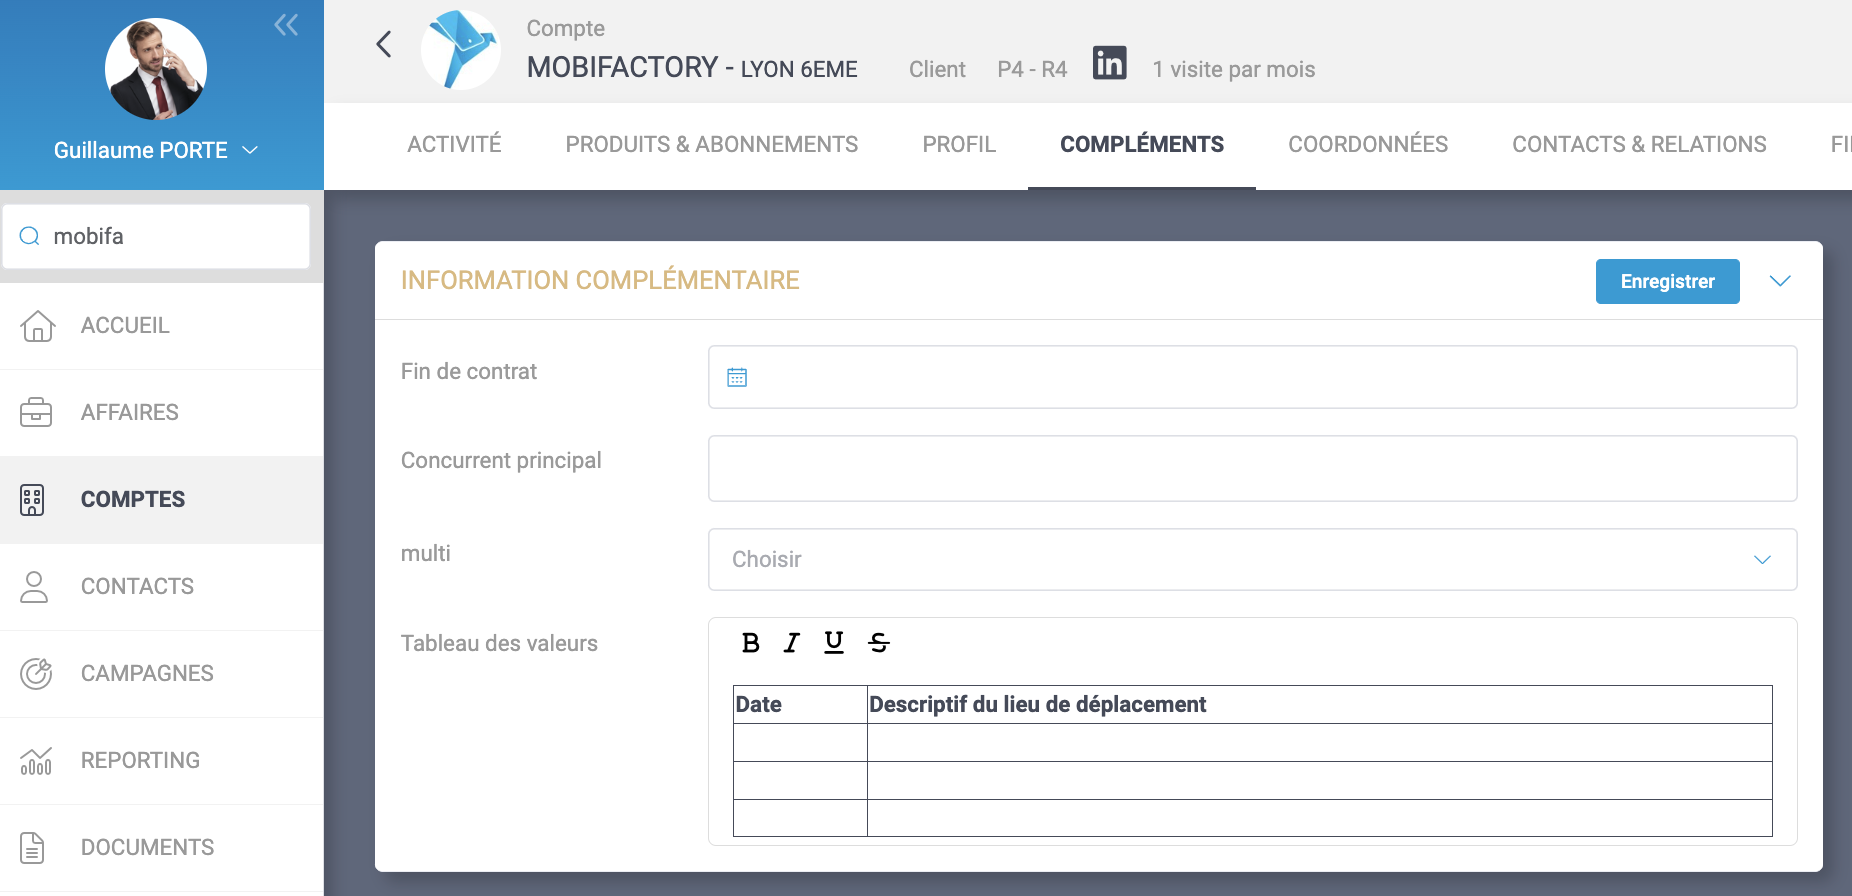The width and height of the screenshot is (1852, 896).
Task: Collapse the Information Complémentaire panel
Action: pyautogui.click(x=1780, y=281)
